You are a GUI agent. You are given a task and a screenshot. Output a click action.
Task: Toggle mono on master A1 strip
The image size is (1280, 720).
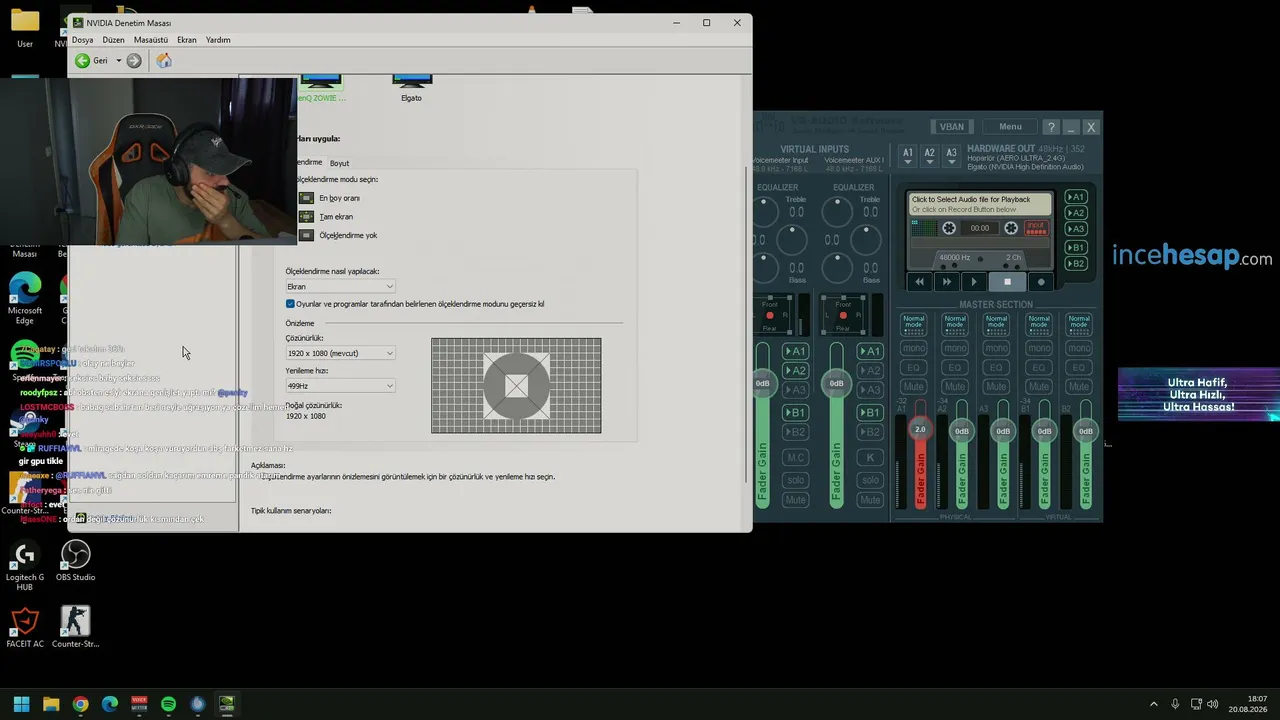(x=913, y=348)
